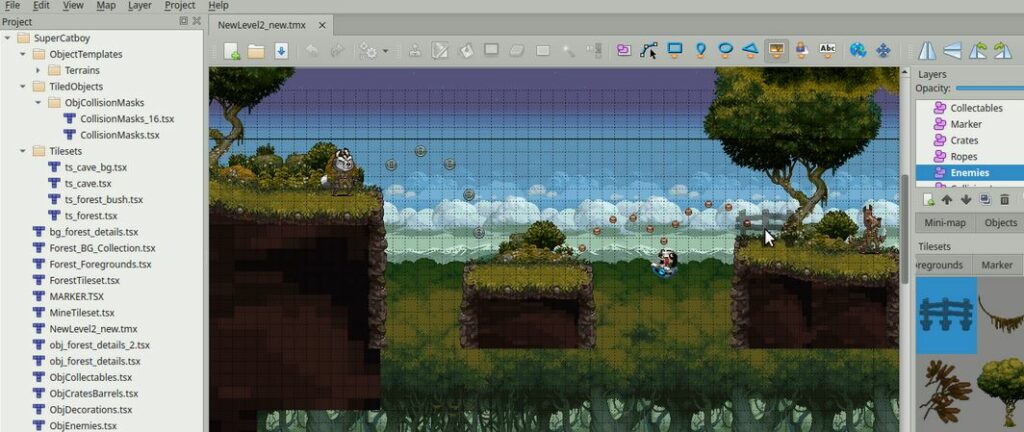Select the Insert Ellipse tool
The width and height of the screenshot is (1024, 432).
(726, 50)
